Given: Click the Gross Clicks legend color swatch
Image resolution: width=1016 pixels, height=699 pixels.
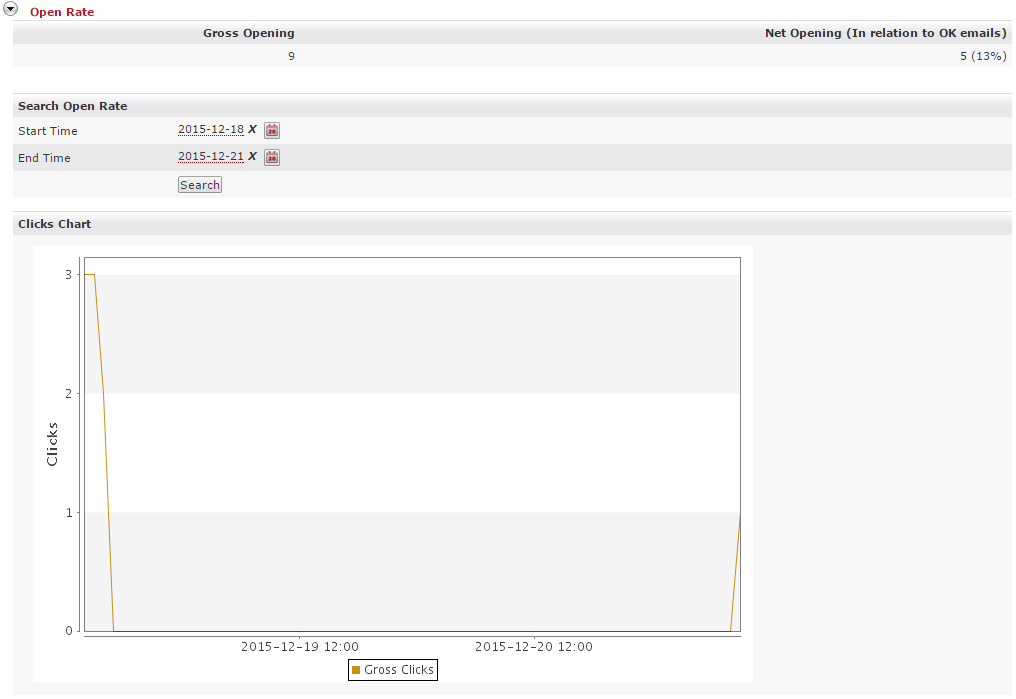Looking at the screenshot, I should [x=356, y=670].
